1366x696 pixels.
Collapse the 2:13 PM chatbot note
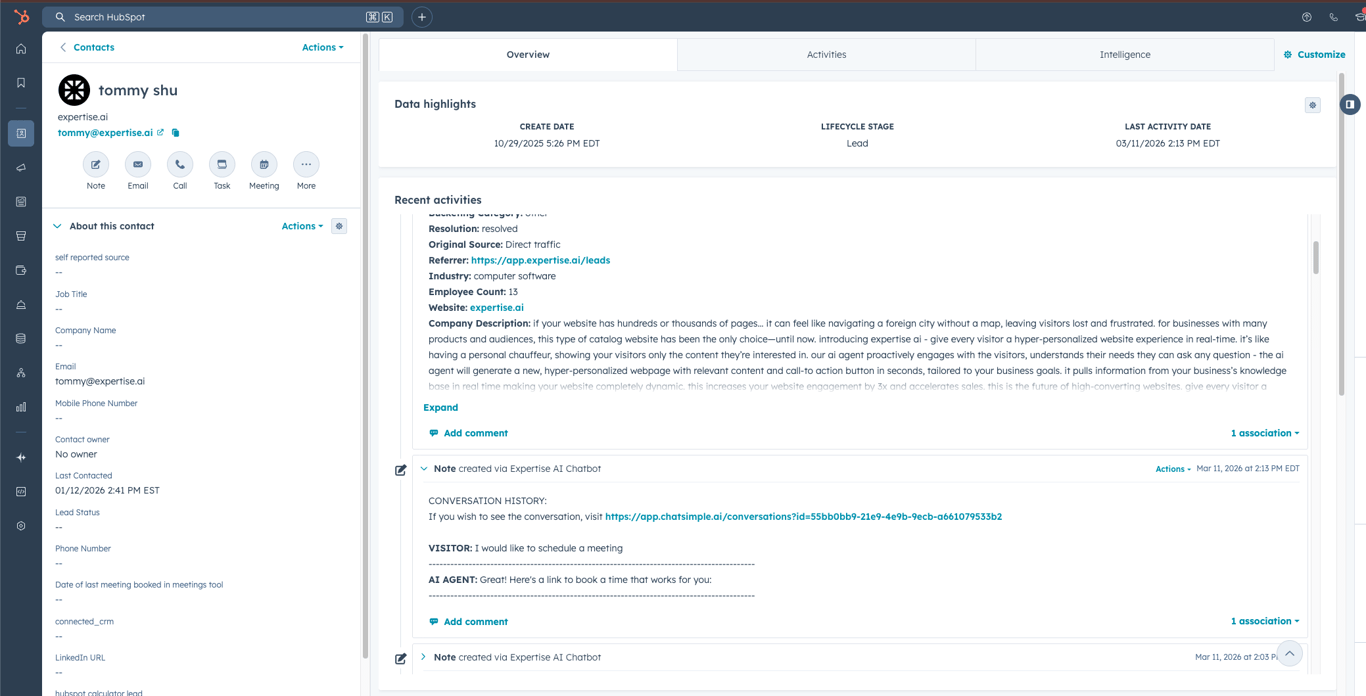coord(424,468)
